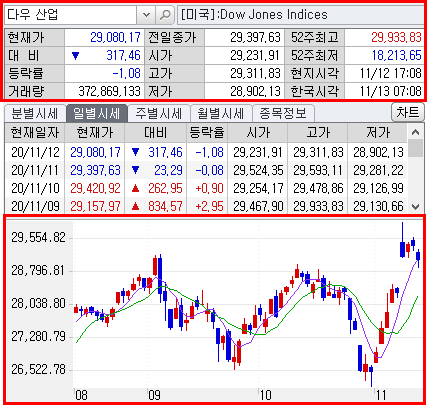Click the 현재일자 column header
This screenshot has height=405, width=427.
pyautogui.click(x=34, y=133)
